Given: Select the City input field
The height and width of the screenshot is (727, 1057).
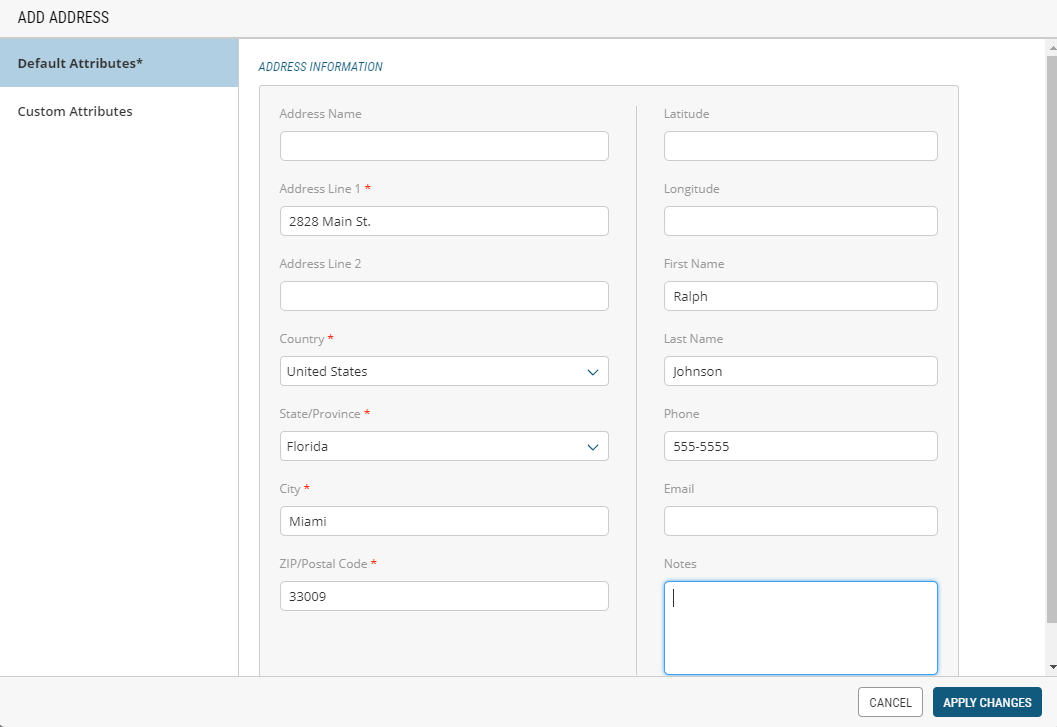Looking at the screenshot, I should click(443, 521).
